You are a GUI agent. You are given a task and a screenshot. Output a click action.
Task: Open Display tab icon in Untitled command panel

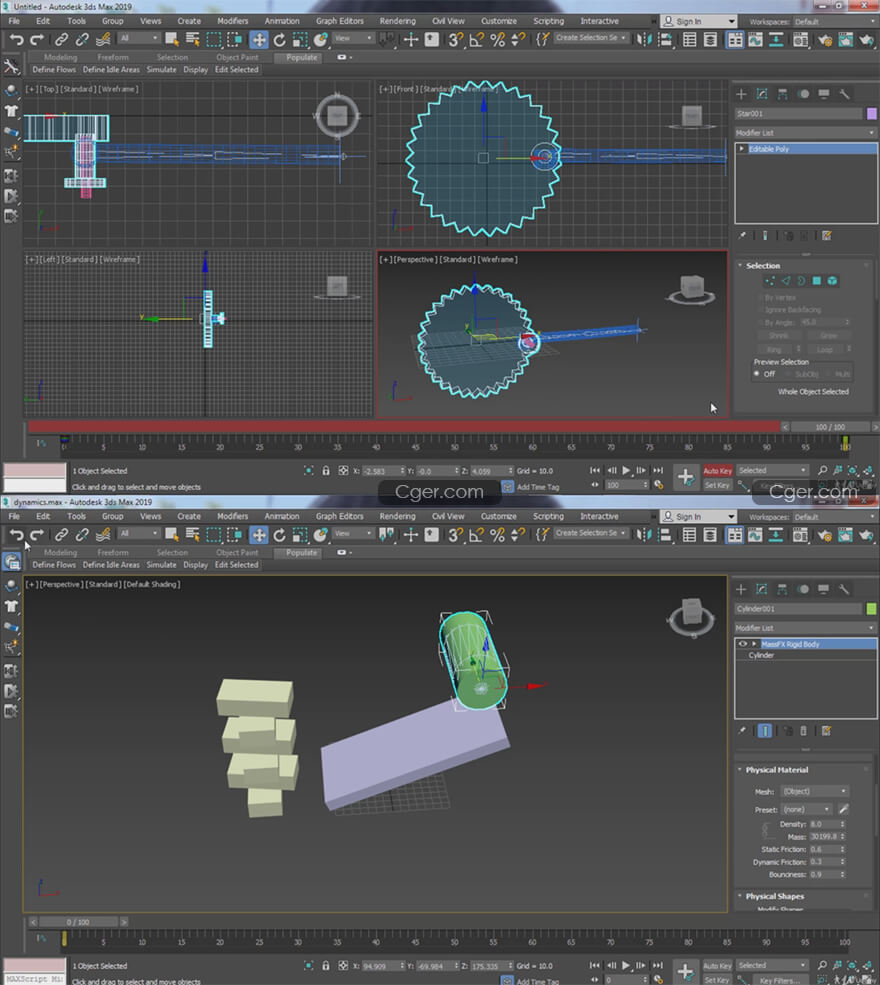(x=824, y=94)
